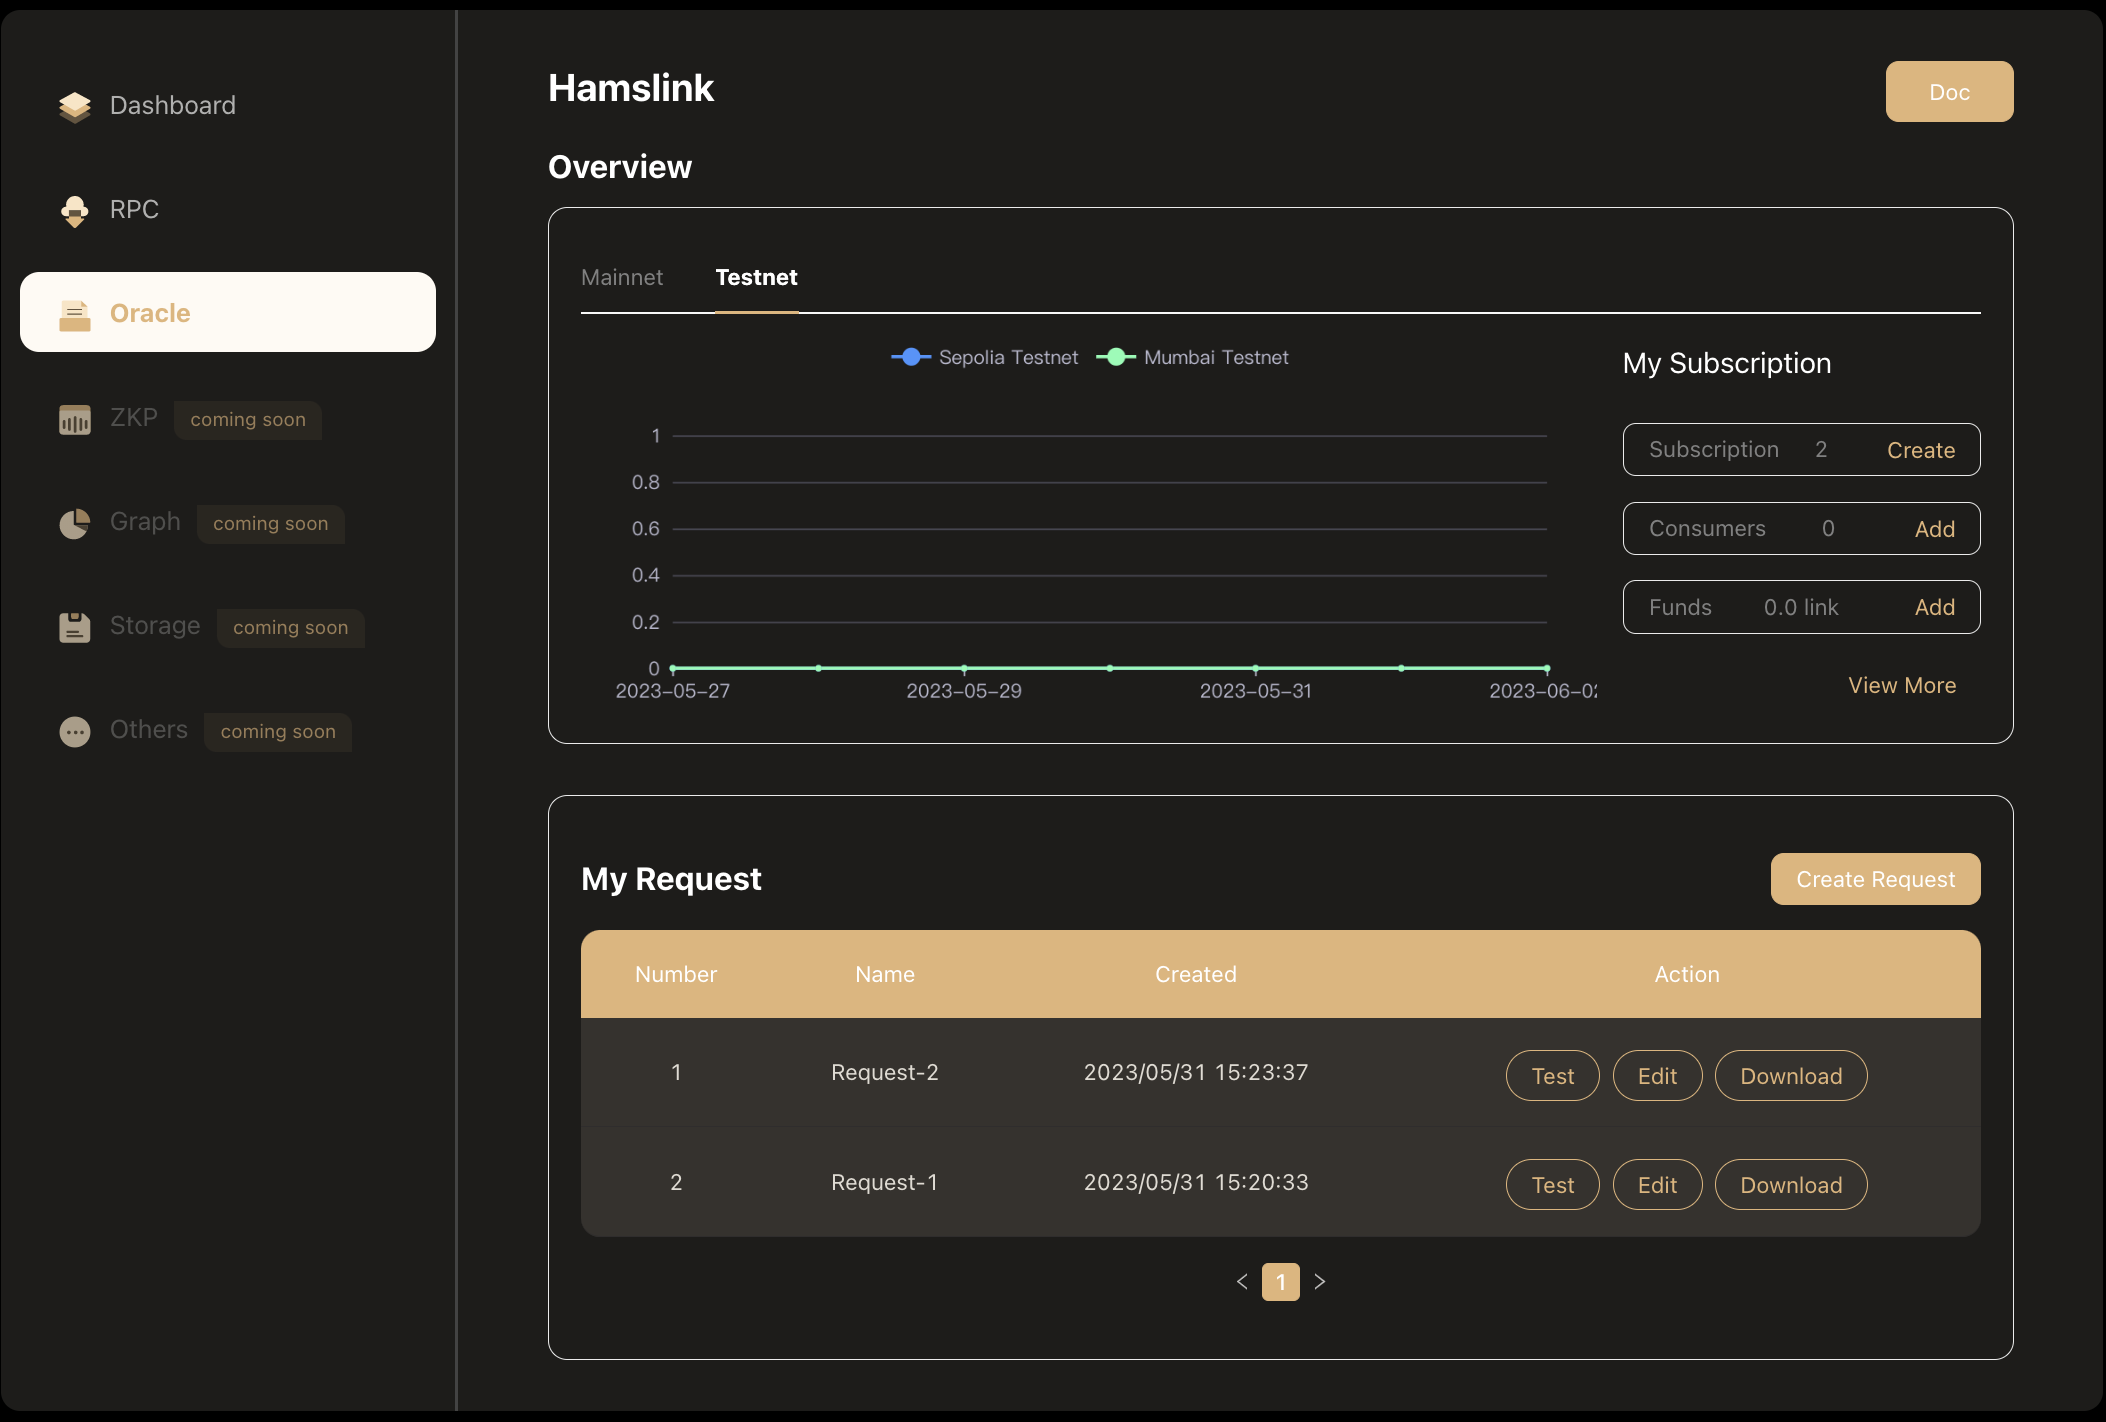Click page 1 pagination indicator

1281,1281
